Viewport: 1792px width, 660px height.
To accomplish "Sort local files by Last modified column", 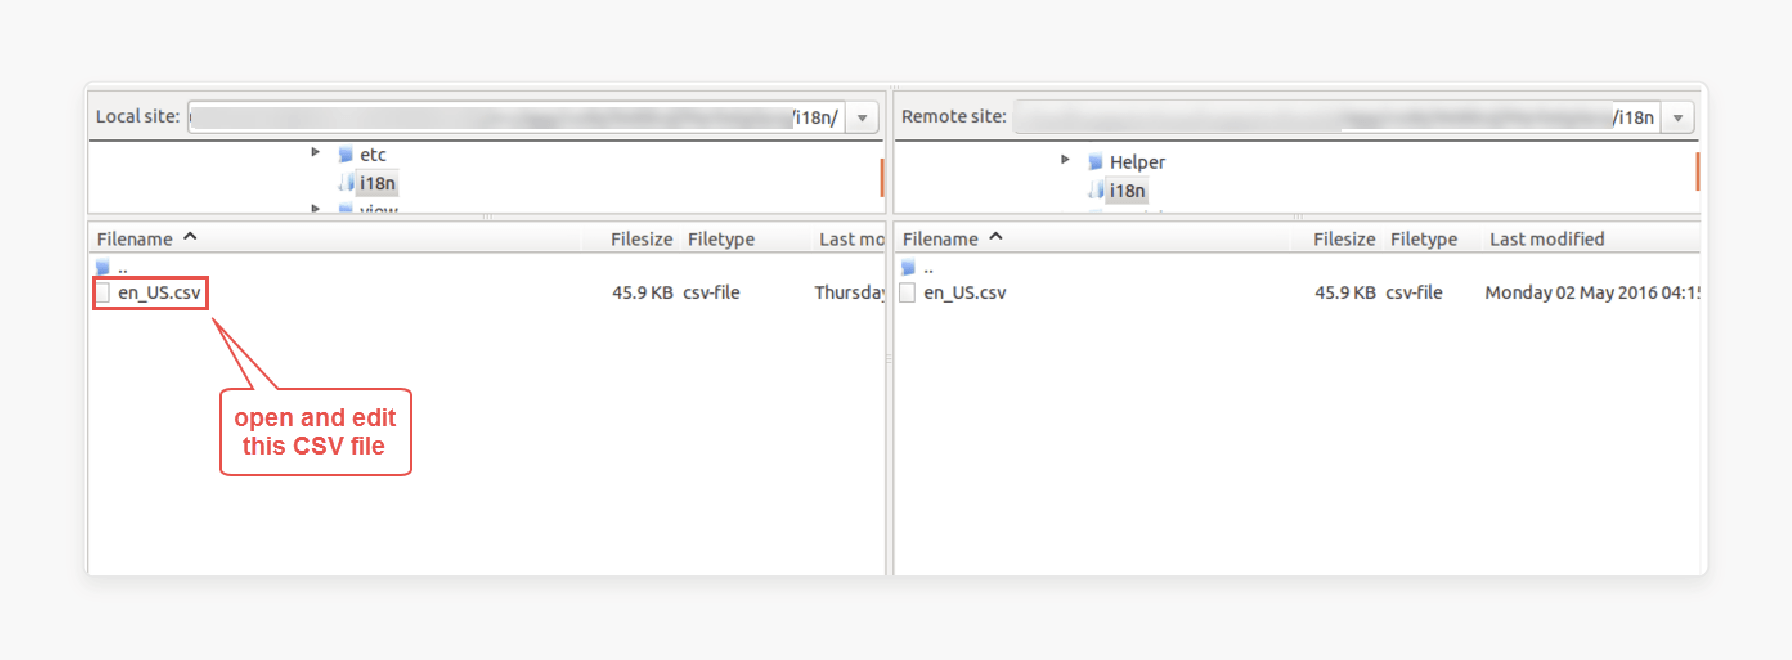I will [x=851, y=239].
